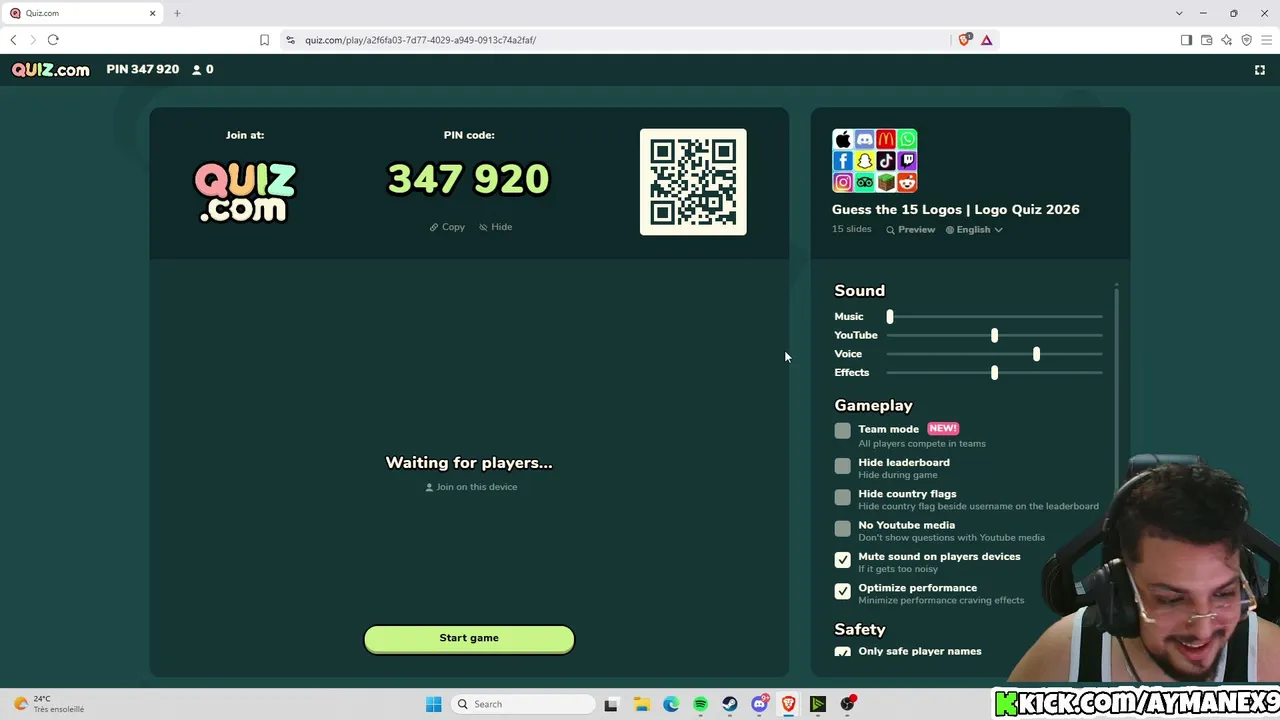The height and width of the screenshot is (720, 1280).
Task: Go back using the browser back arrow
Action: tap(13, 40)
